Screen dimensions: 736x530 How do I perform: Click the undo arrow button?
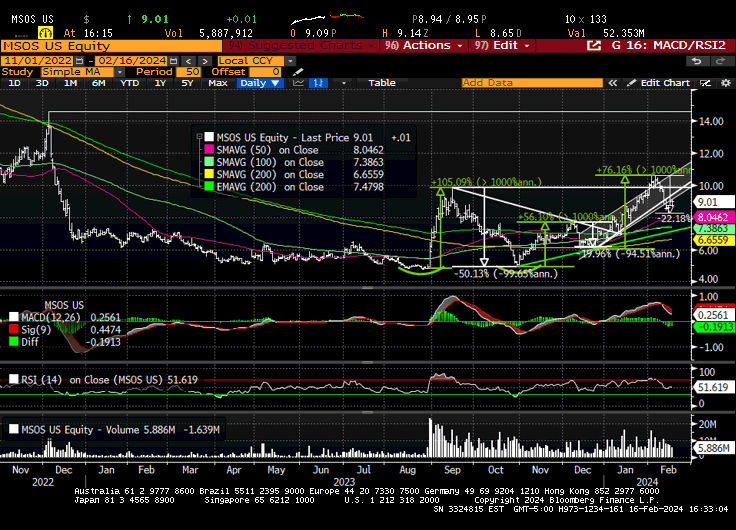[697, 61]
